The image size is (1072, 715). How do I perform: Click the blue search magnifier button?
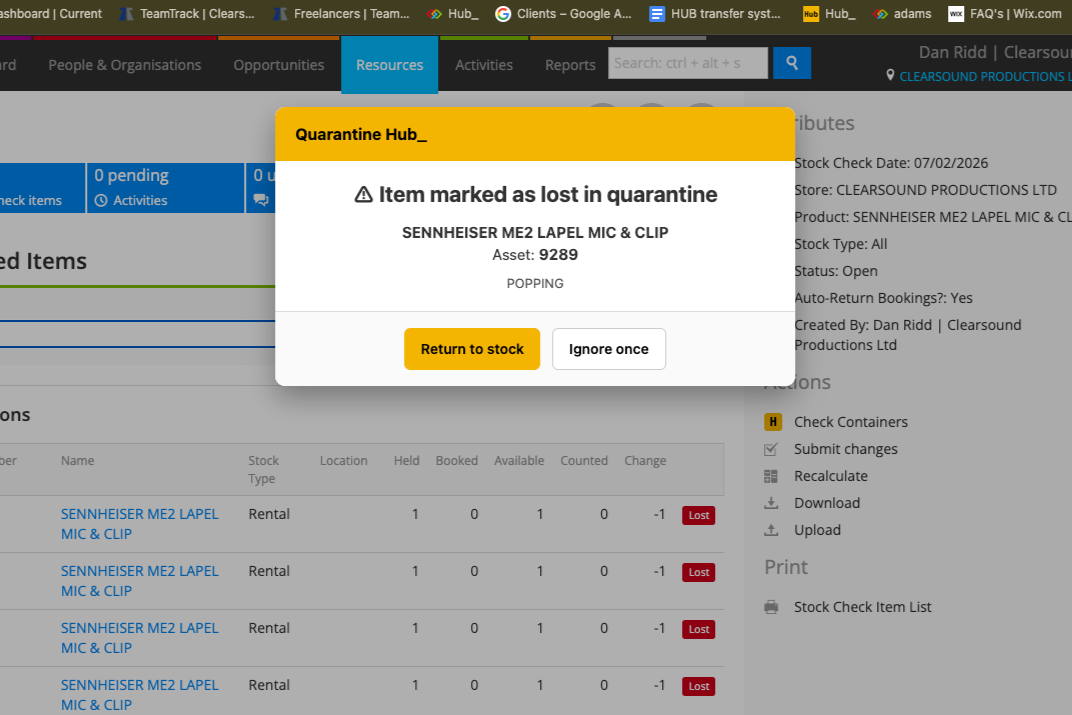(792, 63)
